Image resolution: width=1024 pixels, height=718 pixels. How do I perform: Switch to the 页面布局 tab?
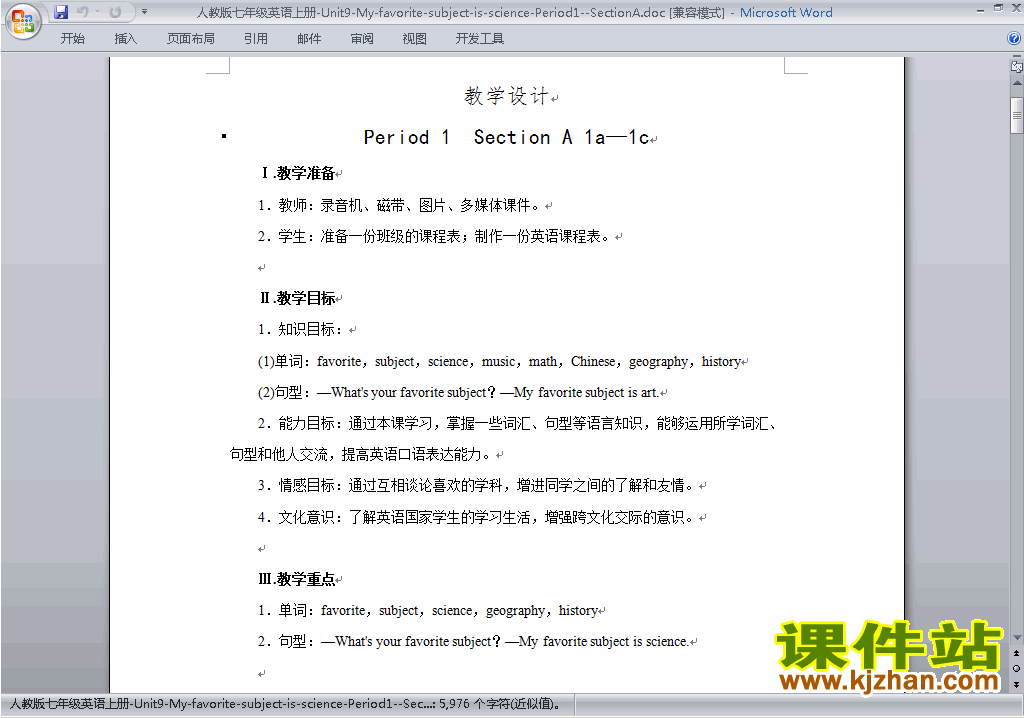coord(191,39)
